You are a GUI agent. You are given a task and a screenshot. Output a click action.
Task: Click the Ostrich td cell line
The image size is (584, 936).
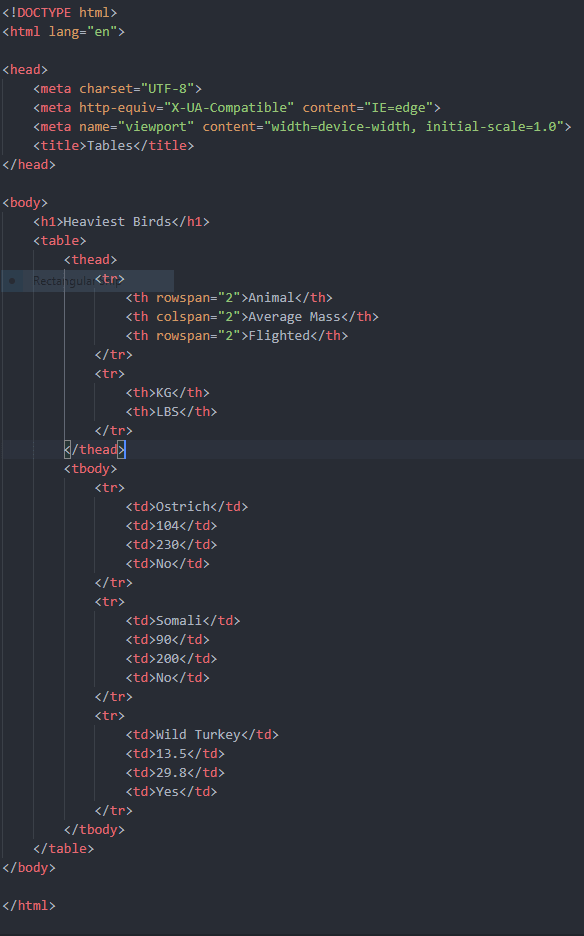[186, 507]
